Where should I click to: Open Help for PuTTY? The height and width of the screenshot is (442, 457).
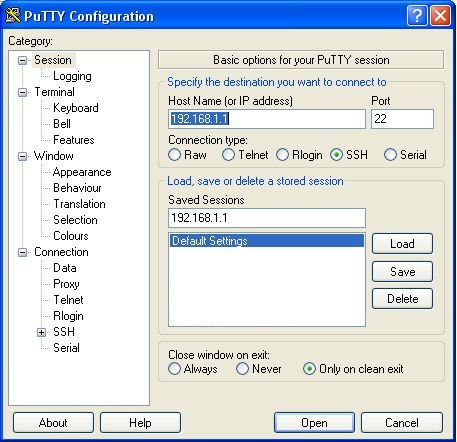(x=140, y=423)
